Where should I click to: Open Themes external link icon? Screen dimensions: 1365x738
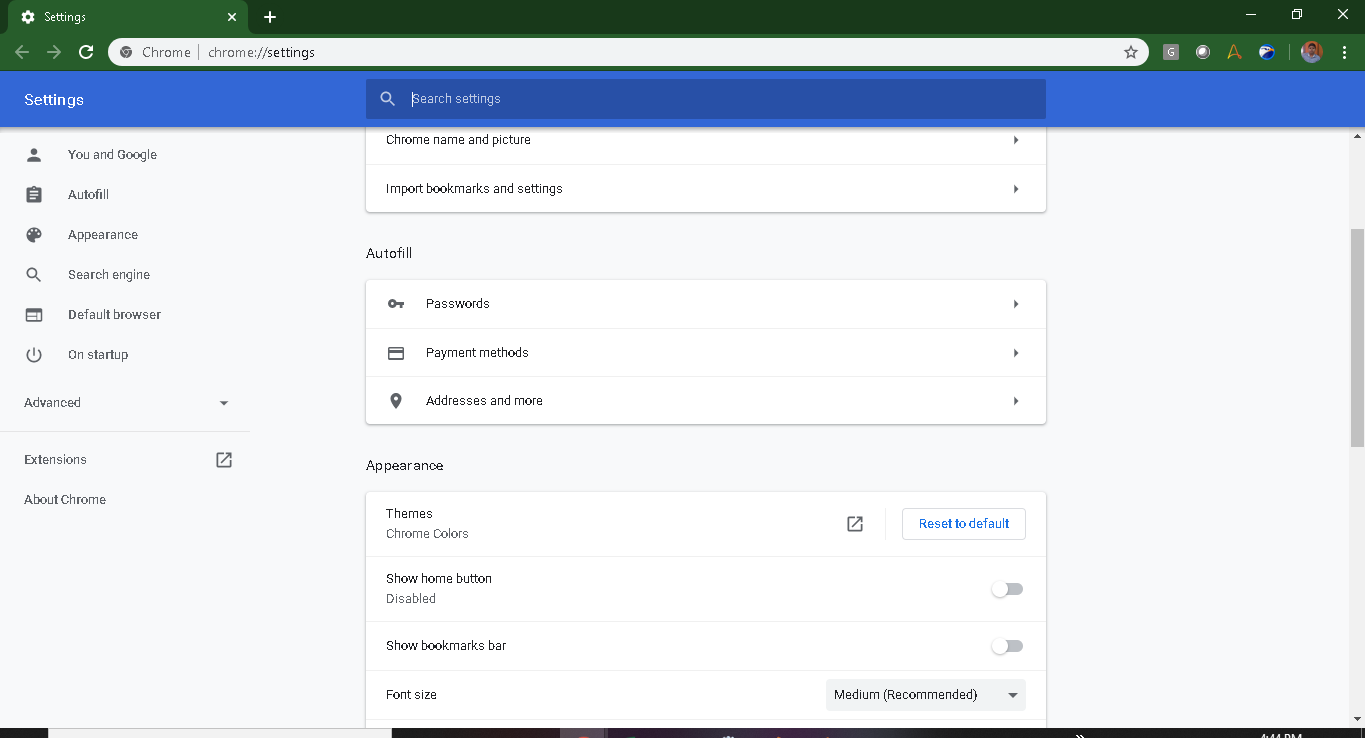coord(855,524)
